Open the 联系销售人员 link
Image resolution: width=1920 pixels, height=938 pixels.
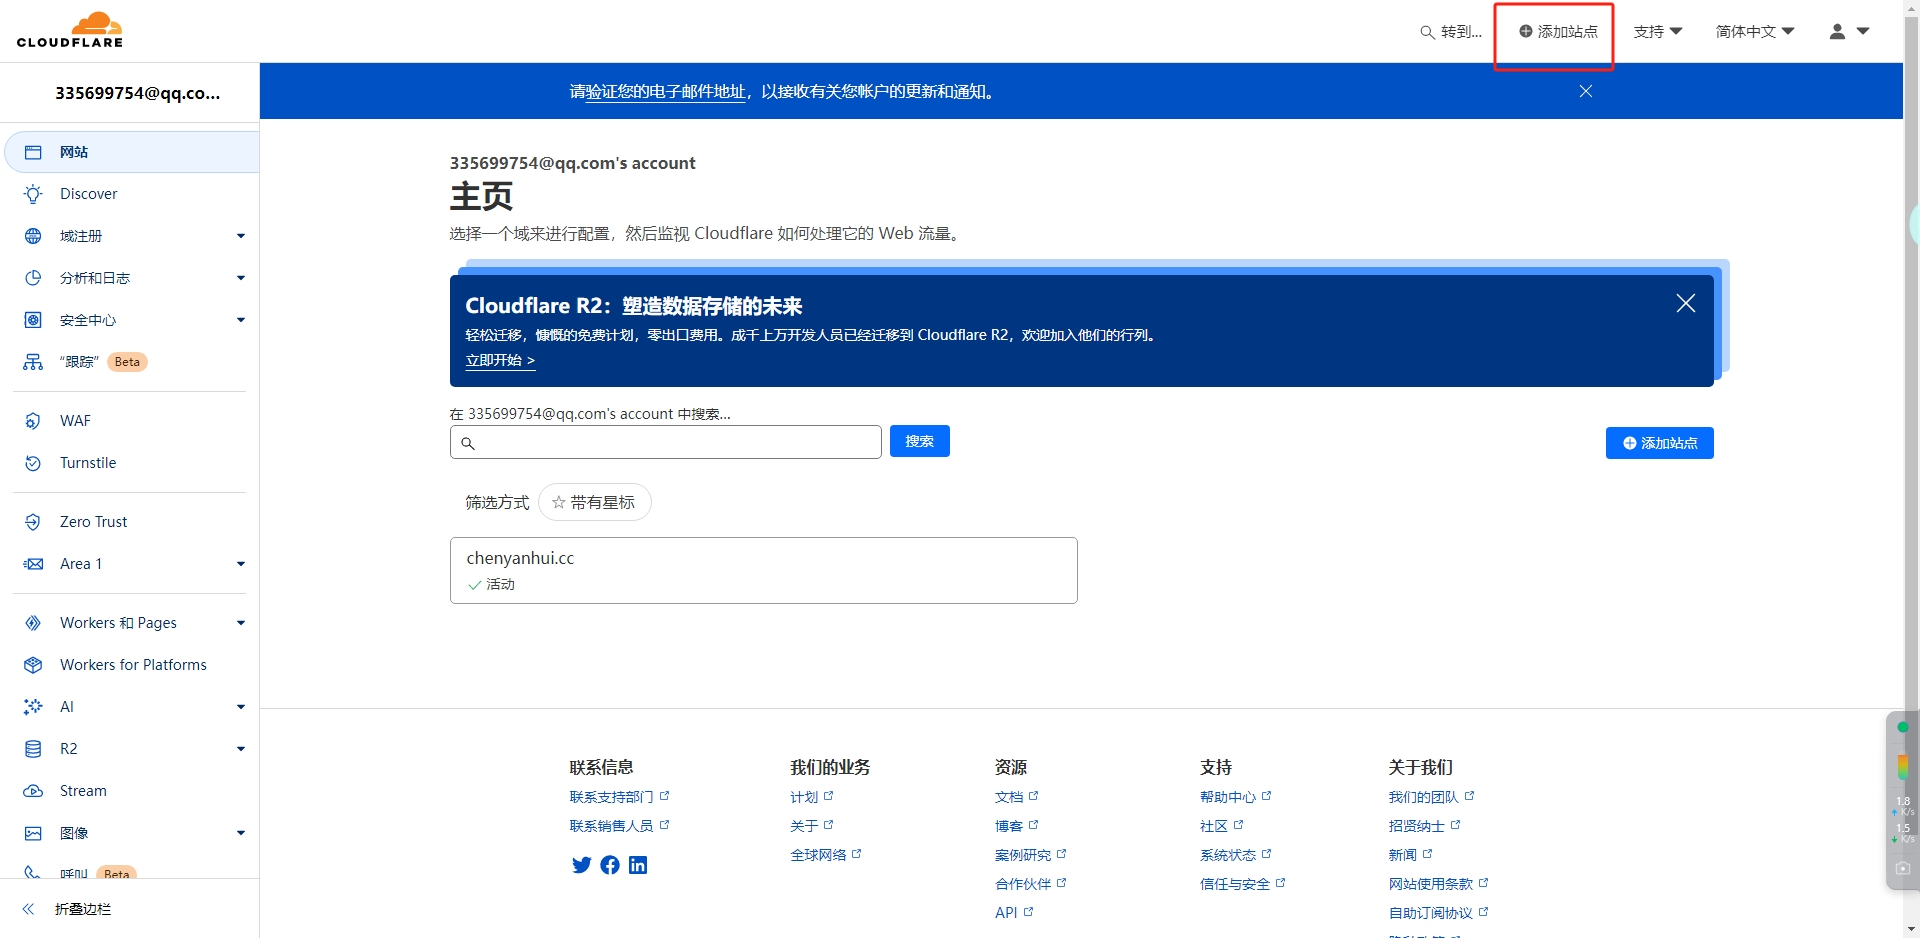pyautogui.click(x=619, y=826)
